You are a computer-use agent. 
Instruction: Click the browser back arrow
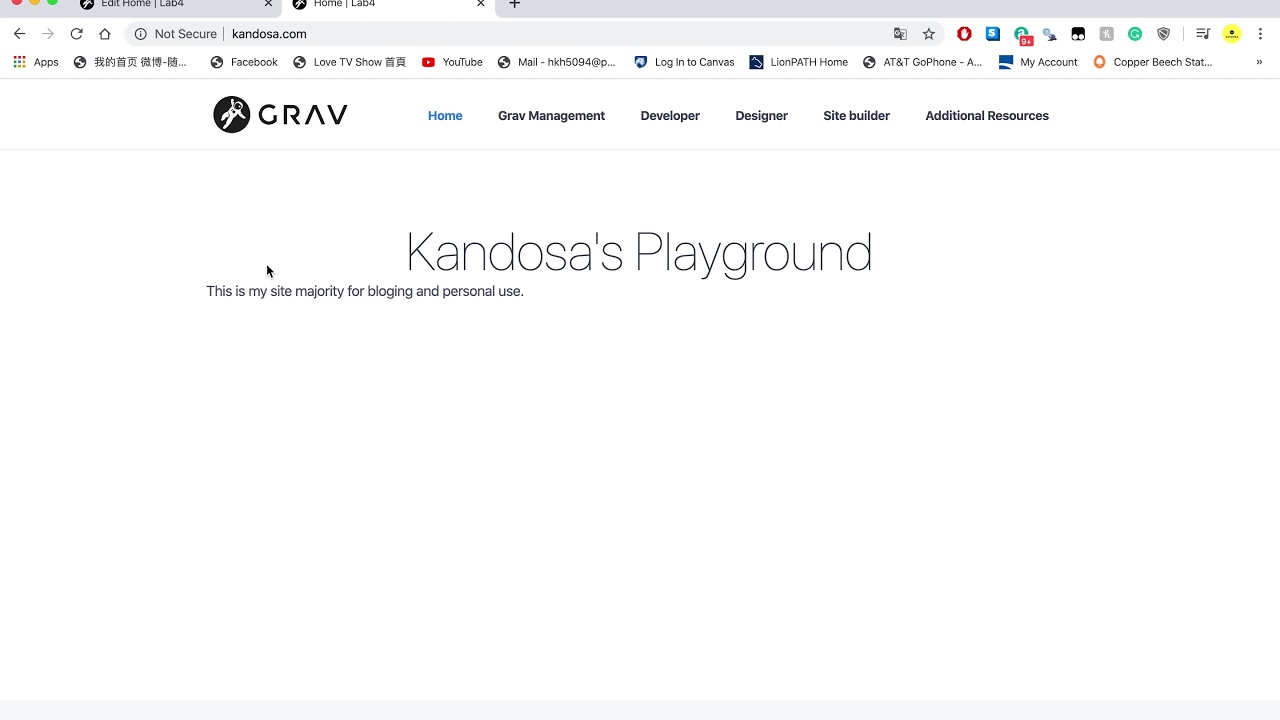point(19,34)
